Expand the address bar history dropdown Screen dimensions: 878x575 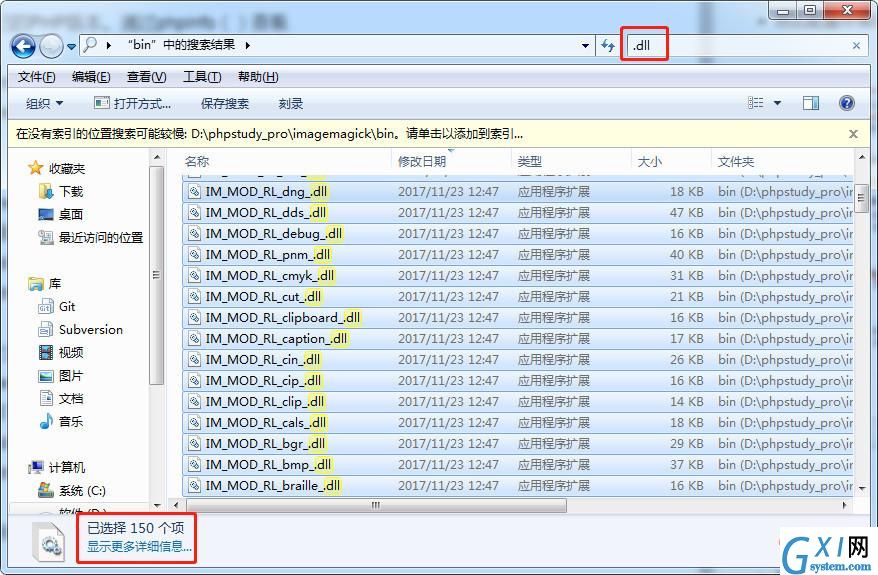point(585,45)
